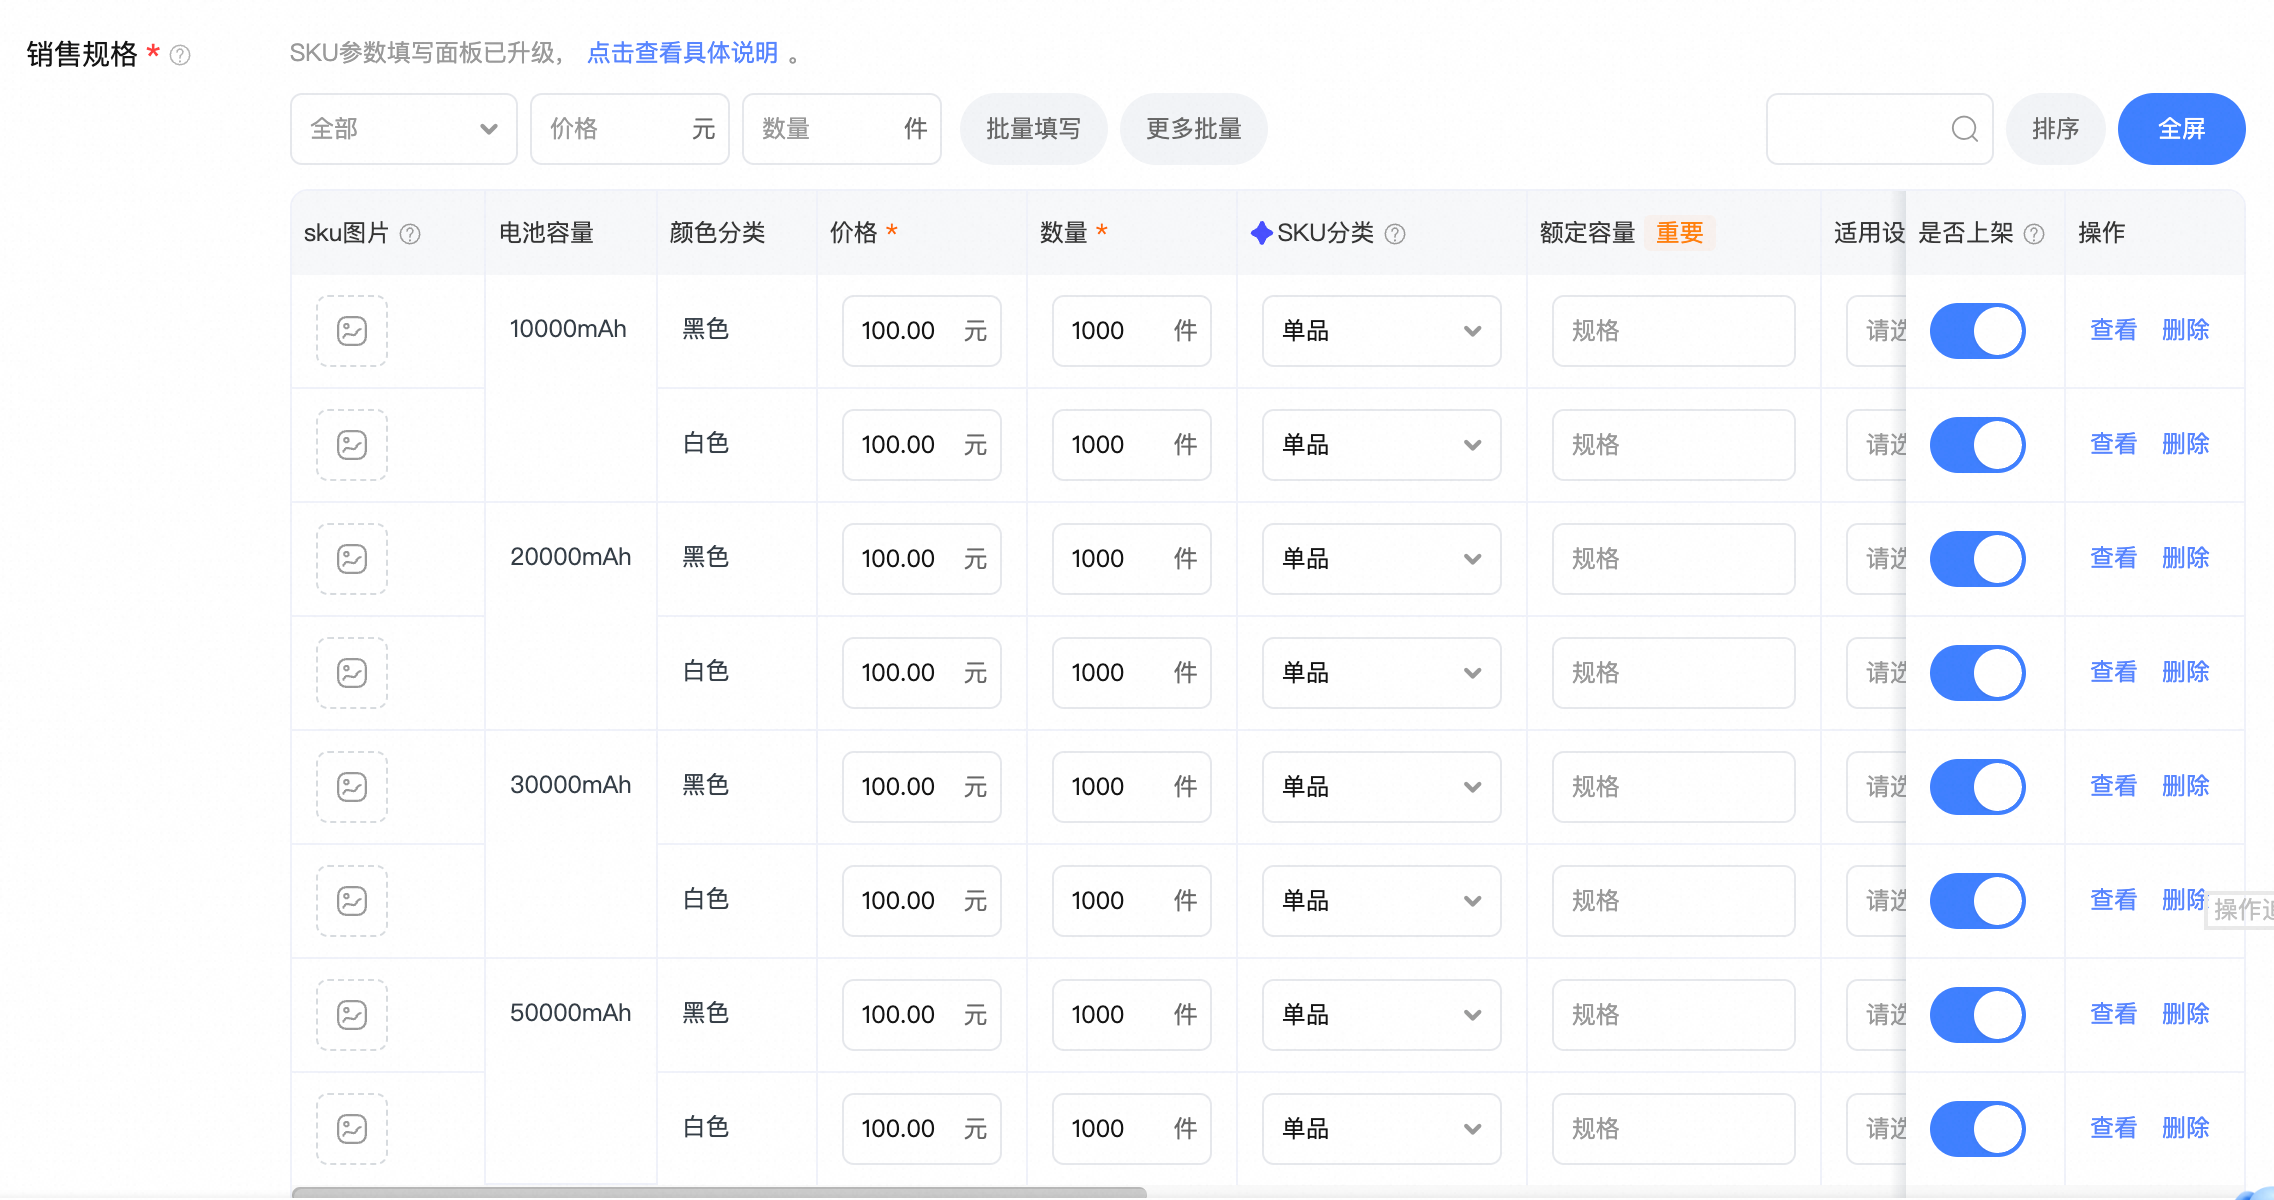Image resolution: width=2274 pixels, height=1200 pixels.
Task: Open SKU分类 dropdown for 30000mAh 黑色
Action: 1381,787
